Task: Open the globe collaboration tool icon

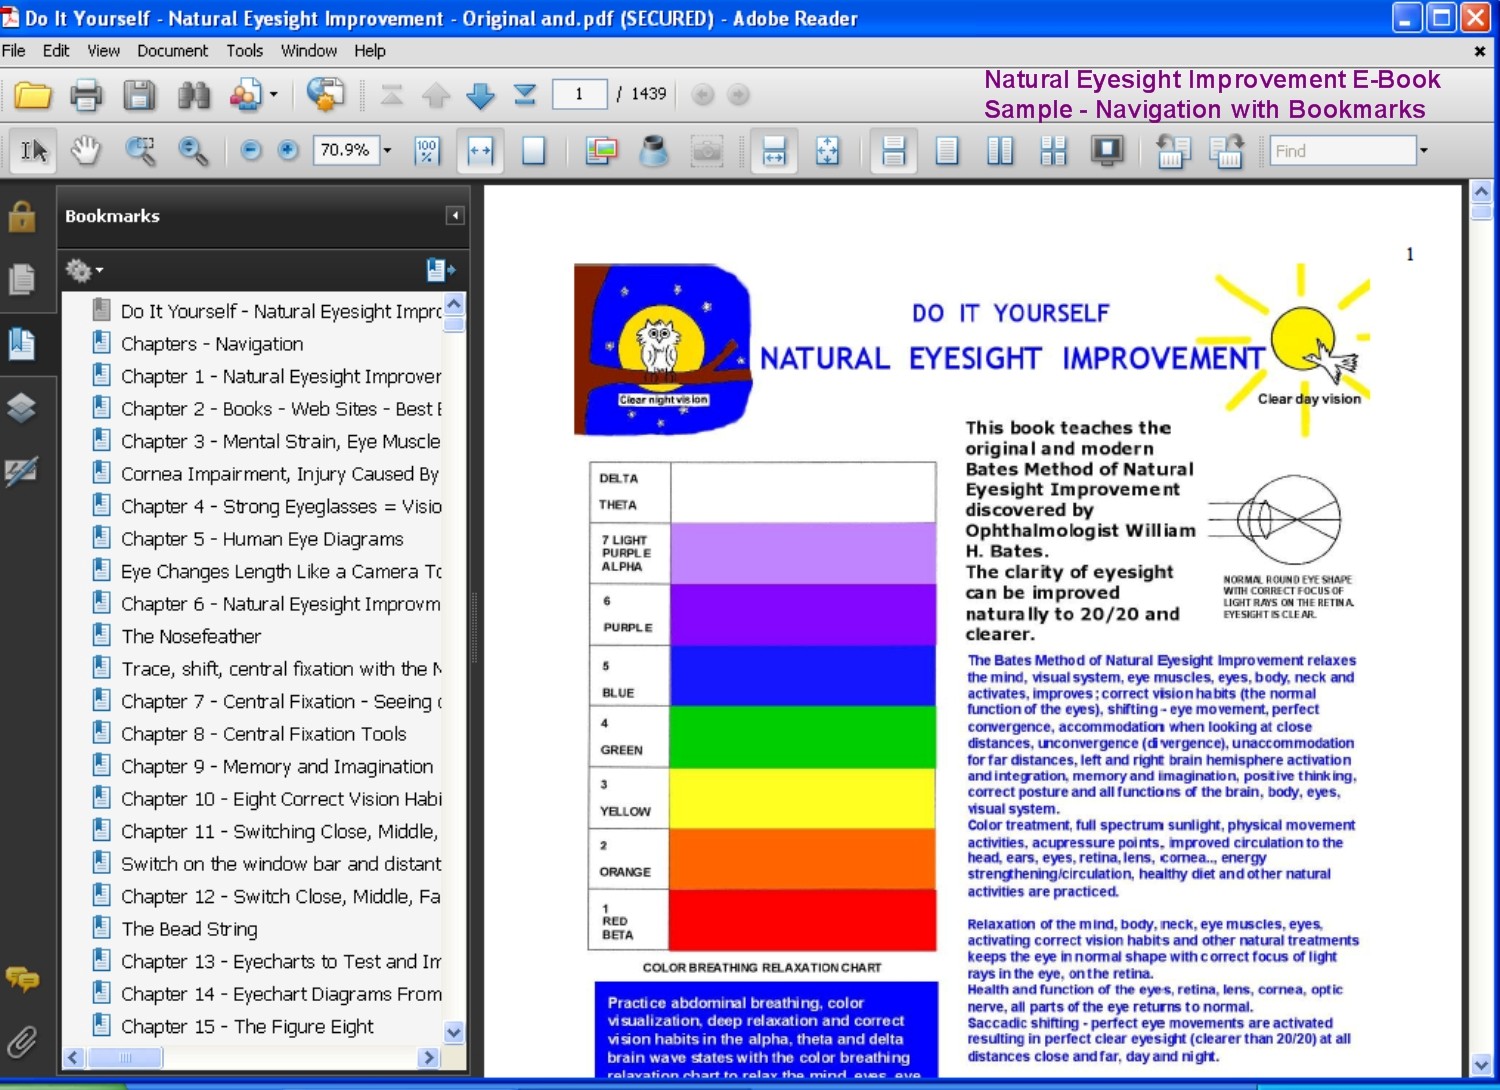Action: 325,95
